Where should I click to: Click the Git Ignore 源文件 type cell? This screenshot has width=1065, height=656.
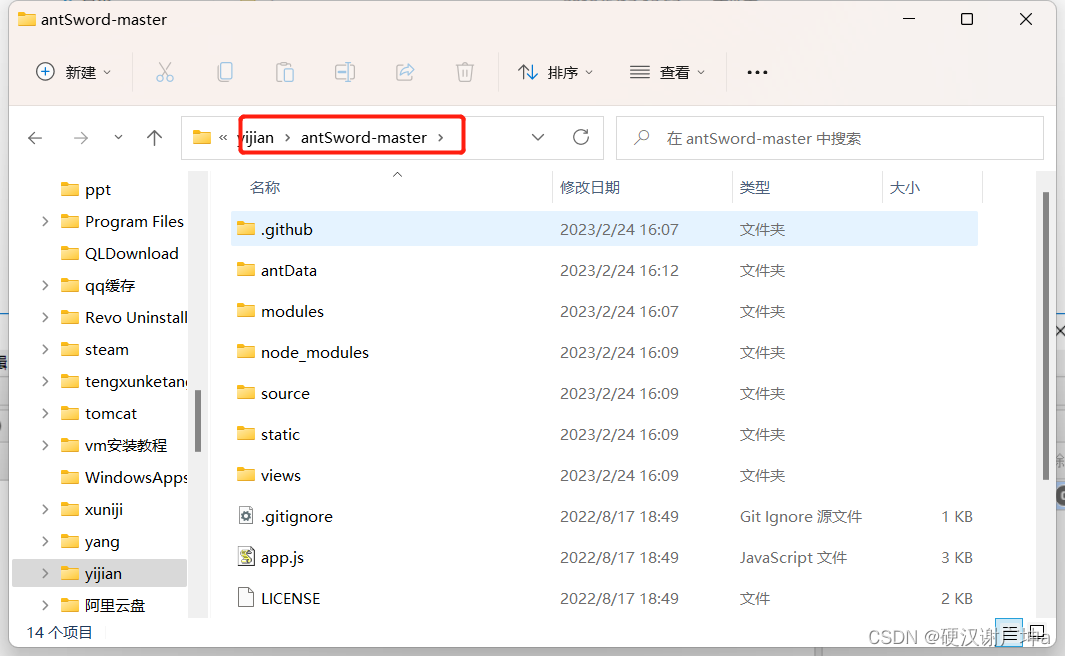[x=801, y=516]
